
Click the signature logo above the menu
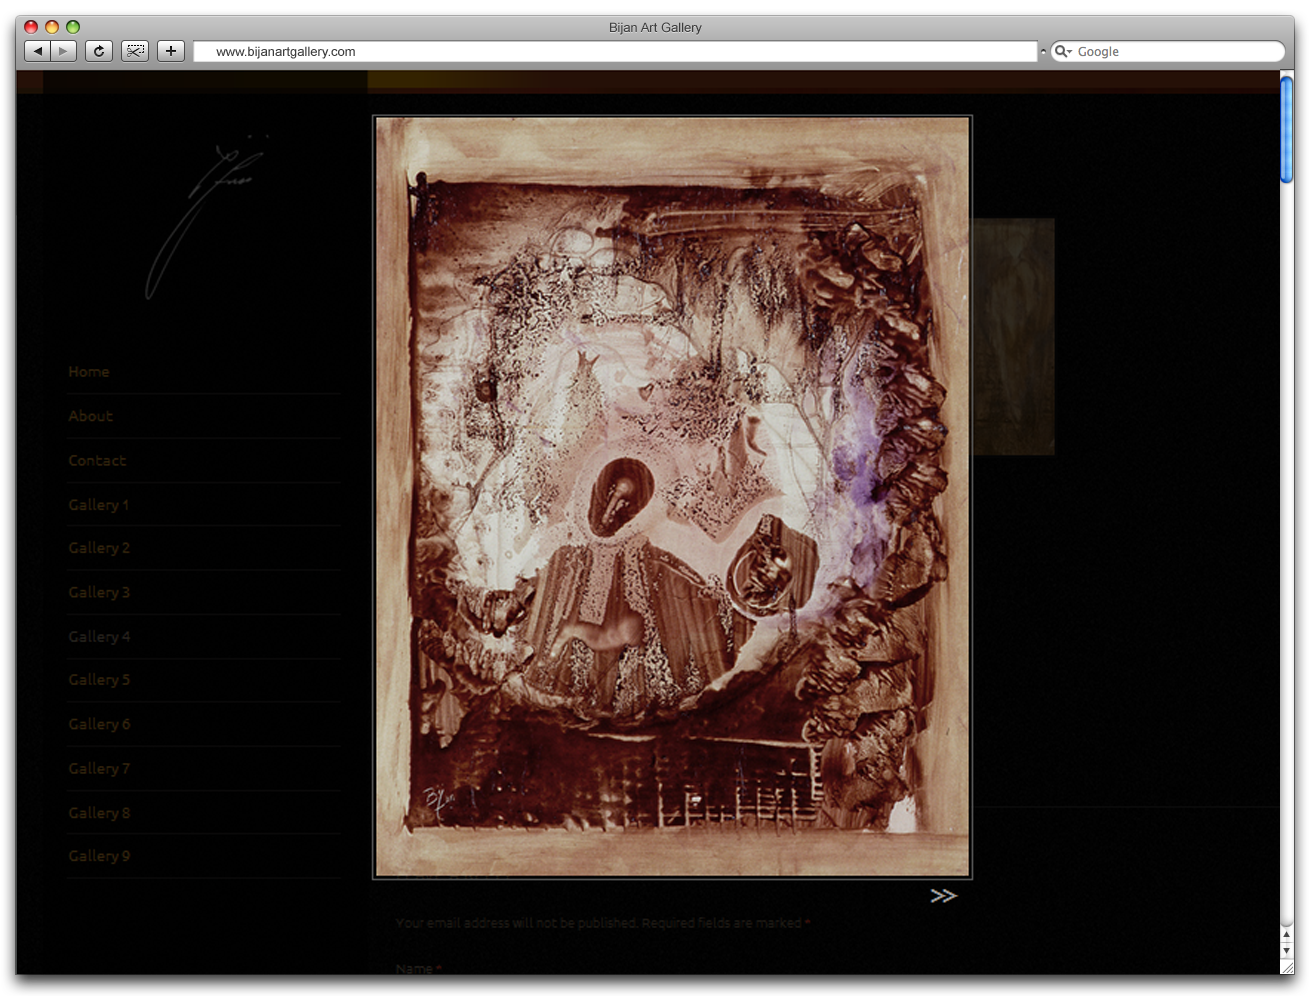207,216
